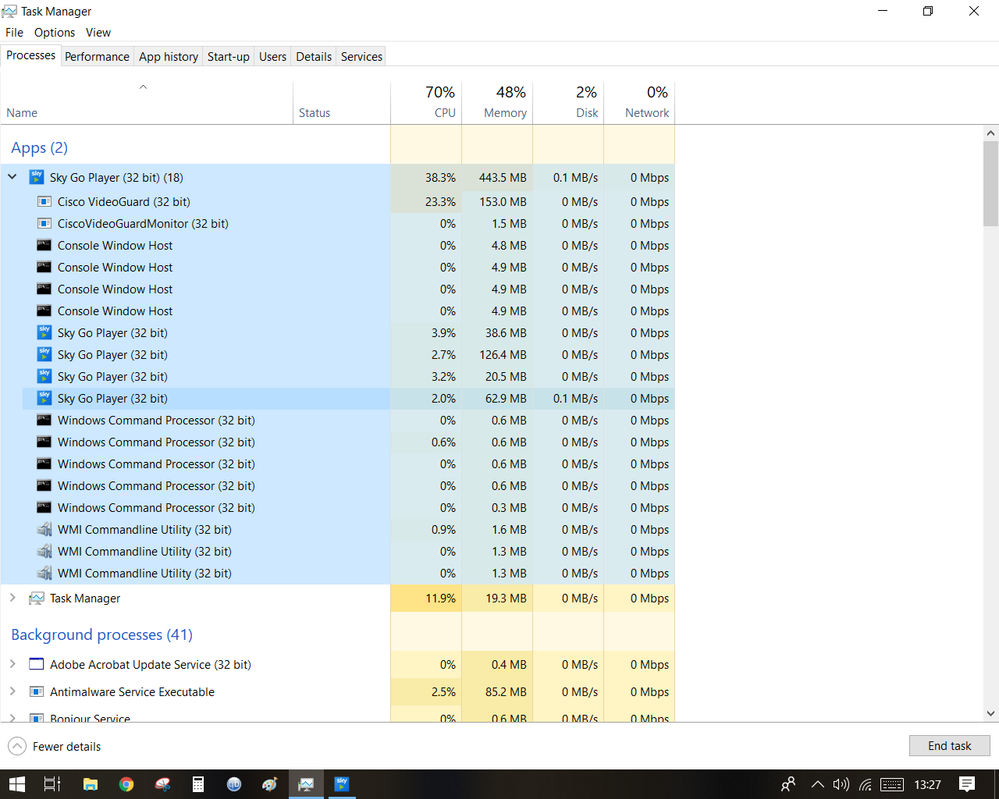Screen dimensions: 999x799
Task: Click the scrollbar down arrow
Action: pyautogui.click(x=990, y=714)
